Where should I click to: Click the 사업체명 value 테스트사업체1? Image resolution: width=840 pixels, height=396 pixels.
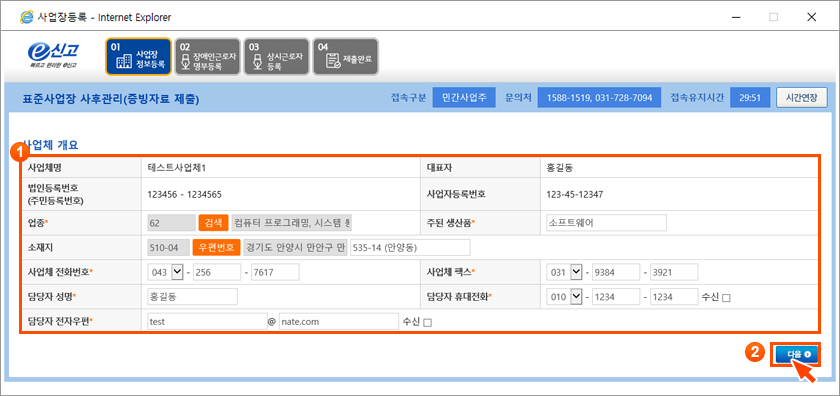click(177, 168)
